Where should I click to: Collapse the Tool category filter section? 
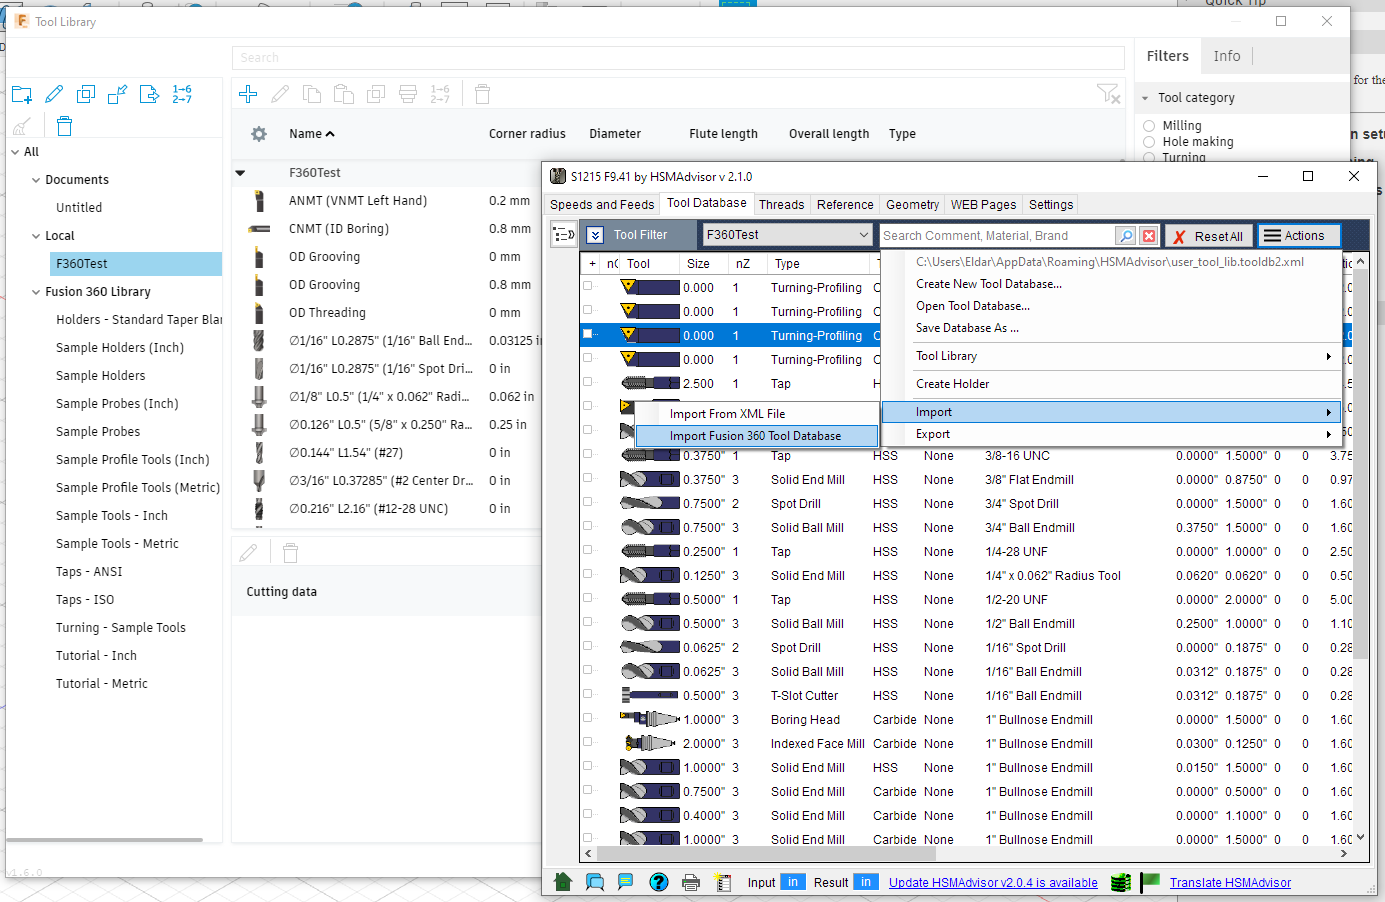(x=1145, y=98)
